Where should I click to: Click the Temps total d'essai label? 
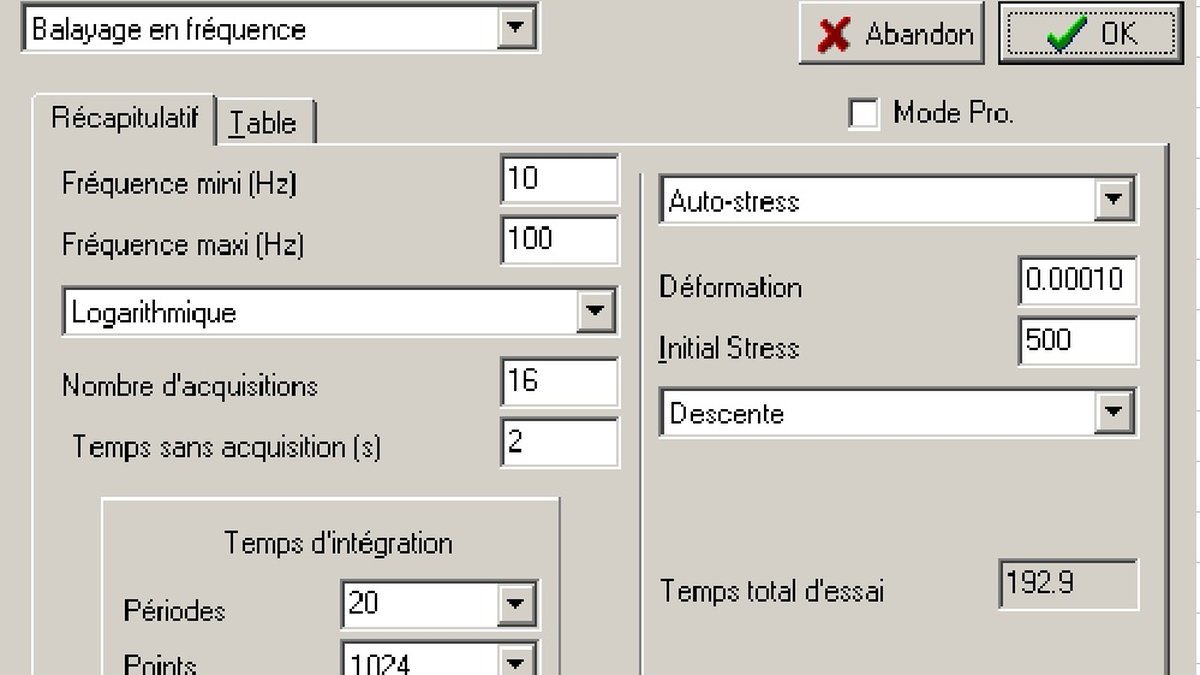click(772, 591)
